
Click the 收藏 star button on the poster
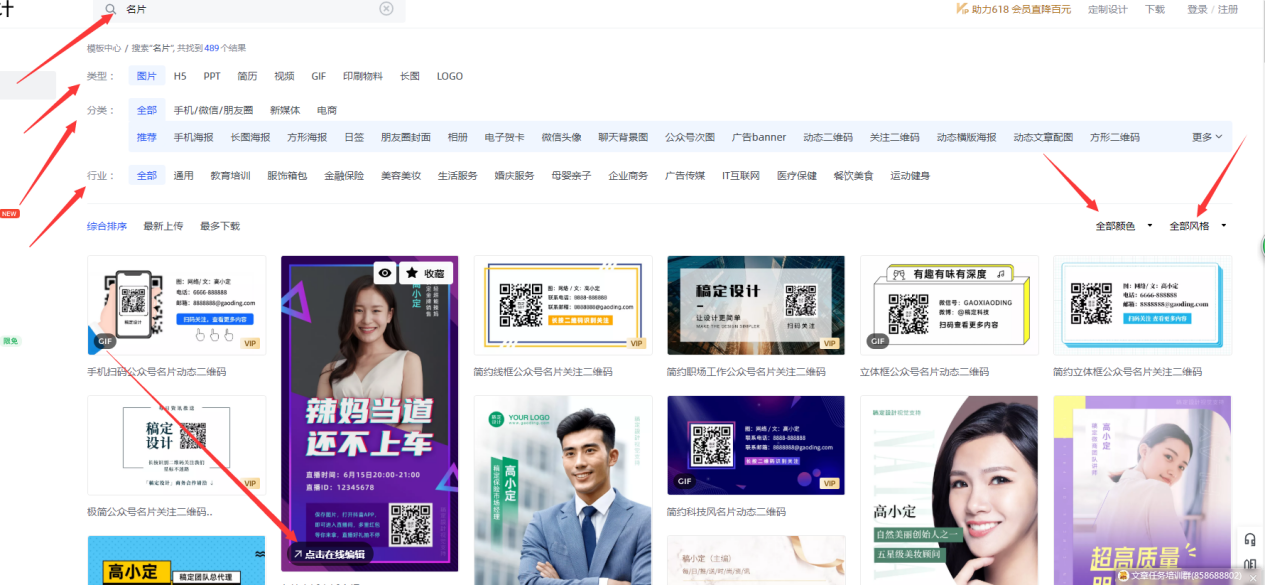click(x=426, y=273)
